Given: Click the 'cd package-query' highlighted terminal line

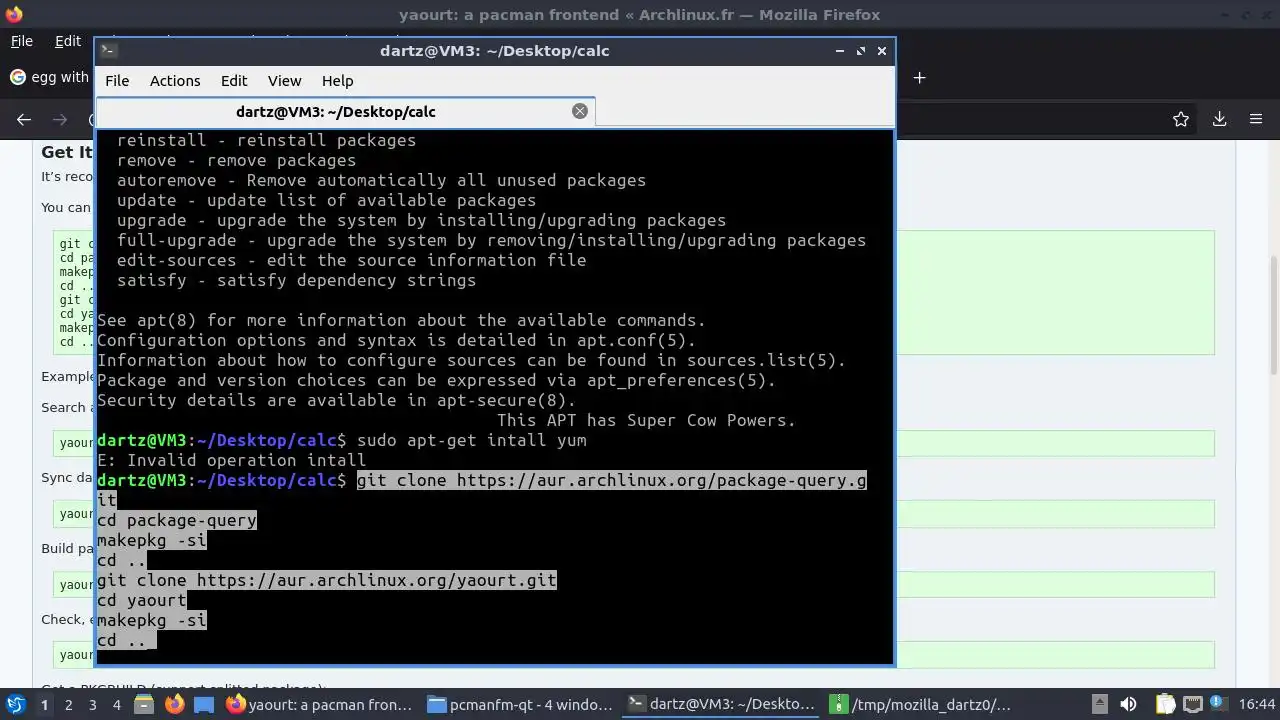Looking at the screenshot, I should coord(177,520).
